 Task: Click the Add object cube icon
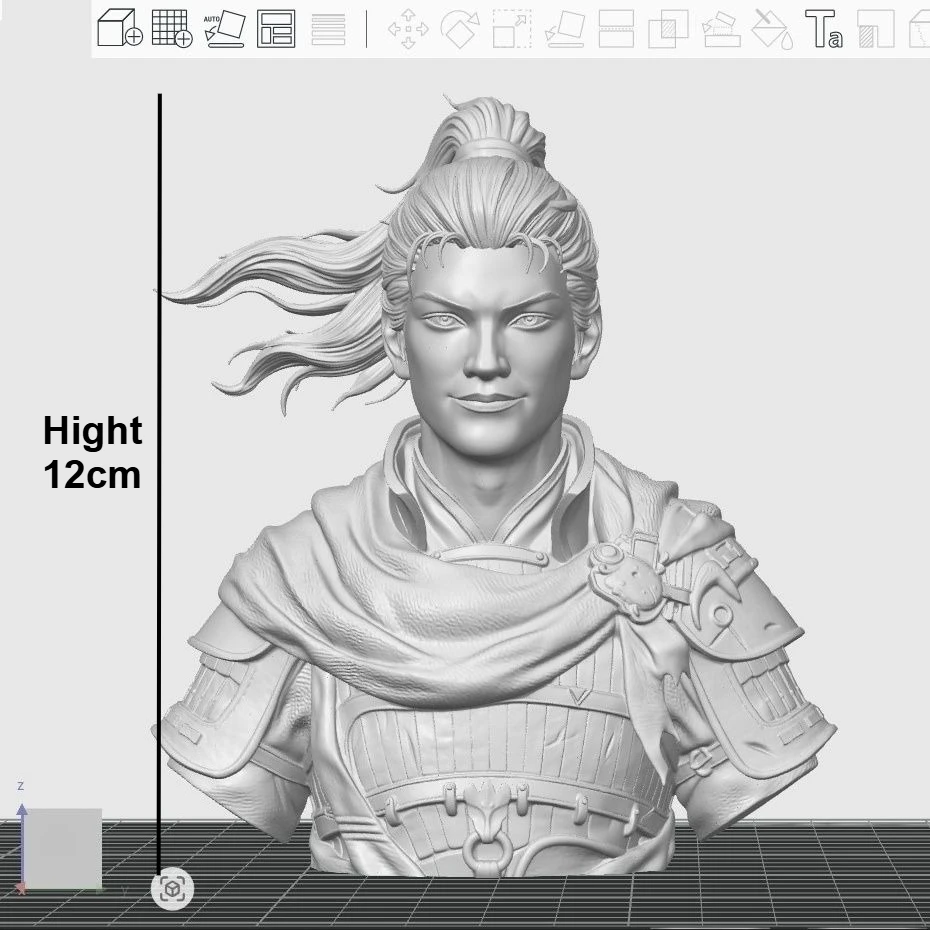click(119, 28)
